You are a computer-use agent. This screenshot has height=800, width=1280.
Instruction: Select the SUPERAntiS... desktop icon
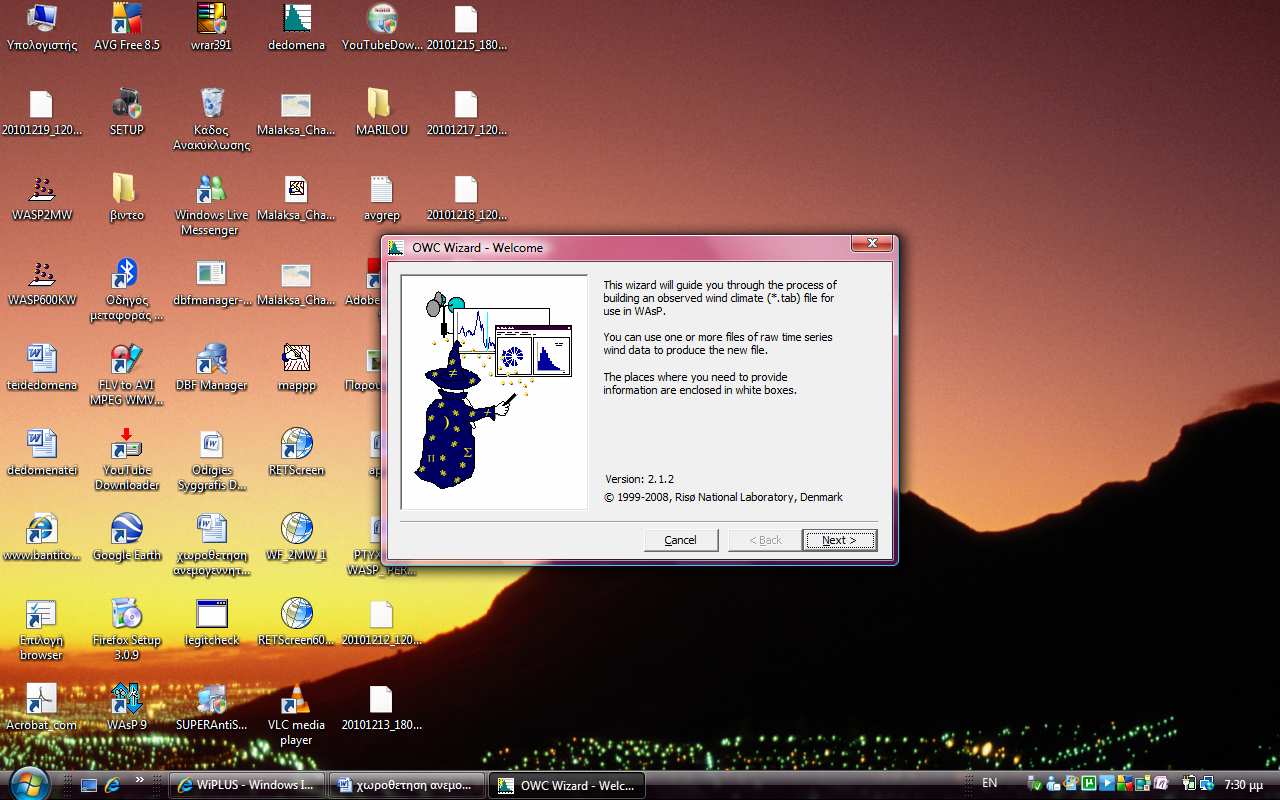tap(211, 708)
